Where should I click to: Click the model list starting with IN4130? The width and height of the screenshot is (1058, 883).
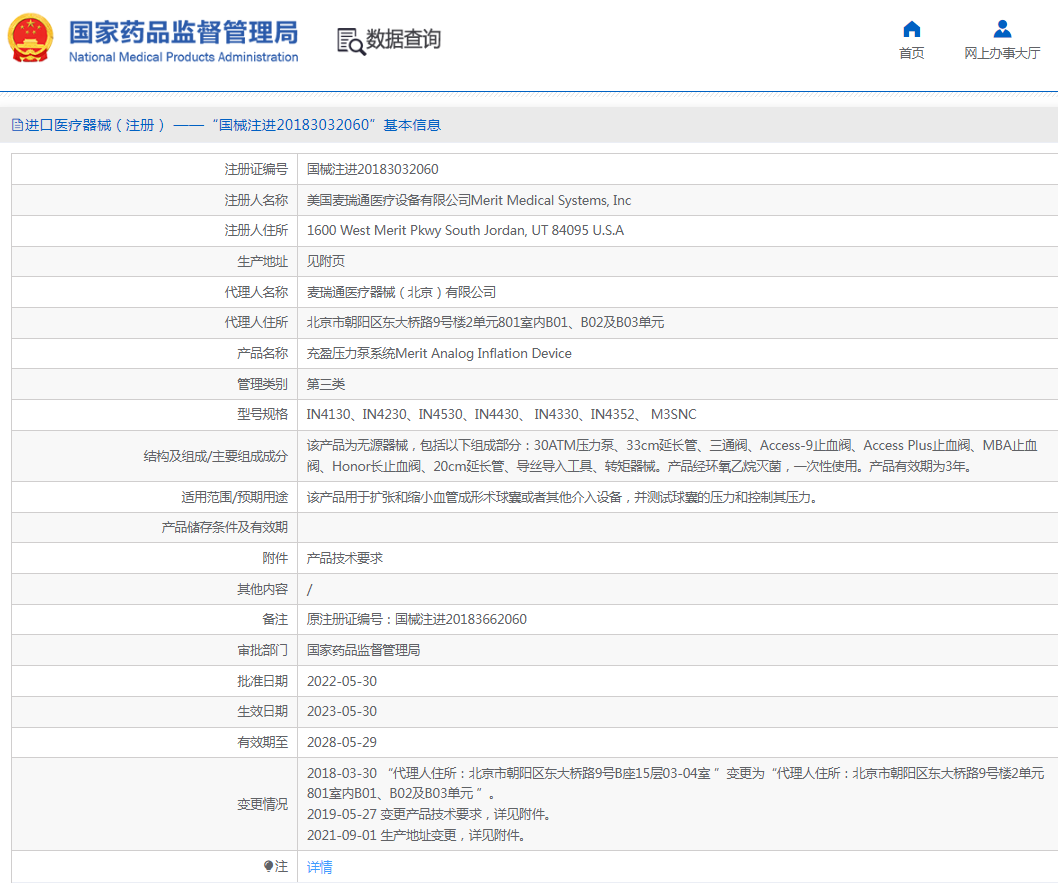pyautogui.click(x=501, y=414)
